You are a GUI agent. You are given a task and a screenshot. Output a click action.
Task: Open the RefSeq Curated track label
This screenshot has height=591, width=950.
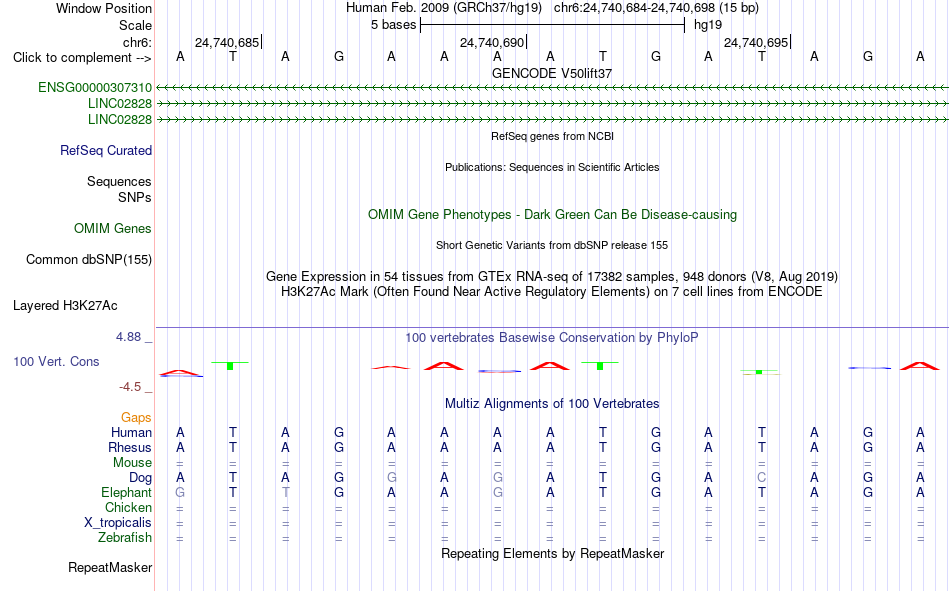coord(106,150)
